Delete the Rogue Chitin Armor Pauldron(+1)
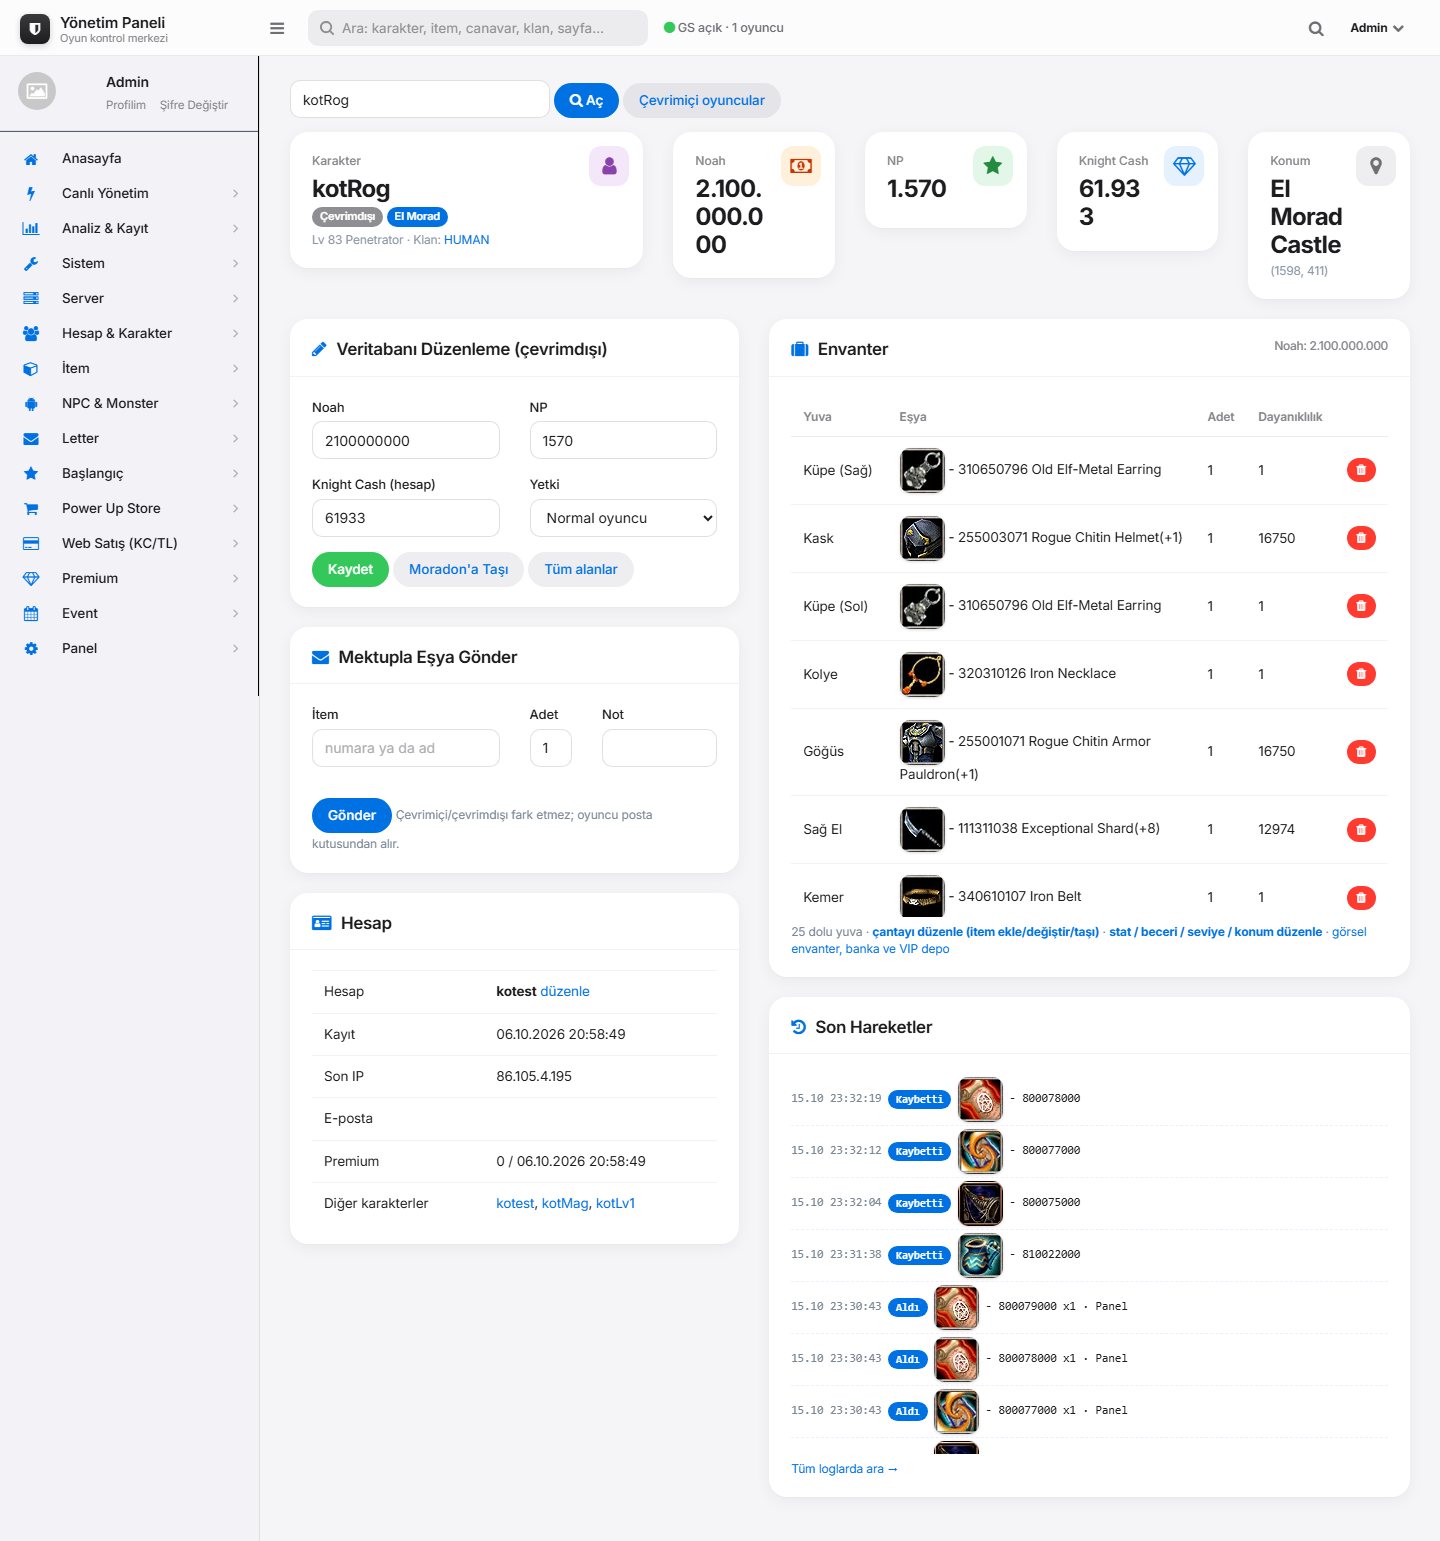The height and width of the screenshot is (1541, 1440). tap(1361, 752)
